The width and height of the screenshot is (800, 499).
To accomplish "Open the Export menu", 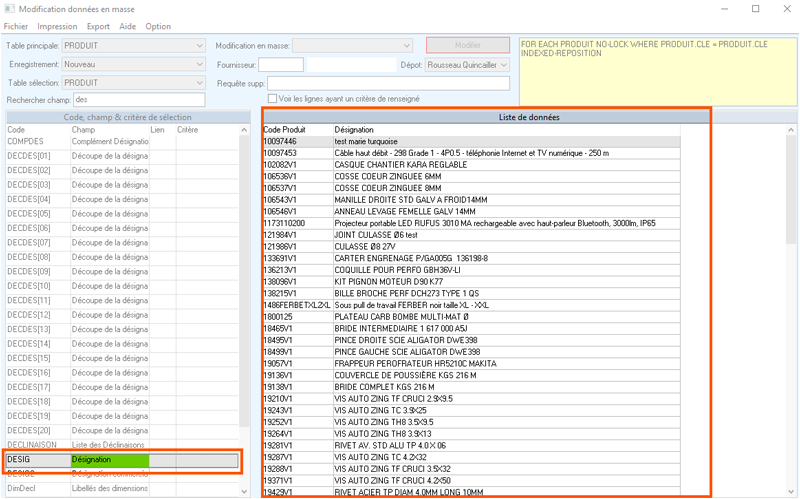I will 98,27.
